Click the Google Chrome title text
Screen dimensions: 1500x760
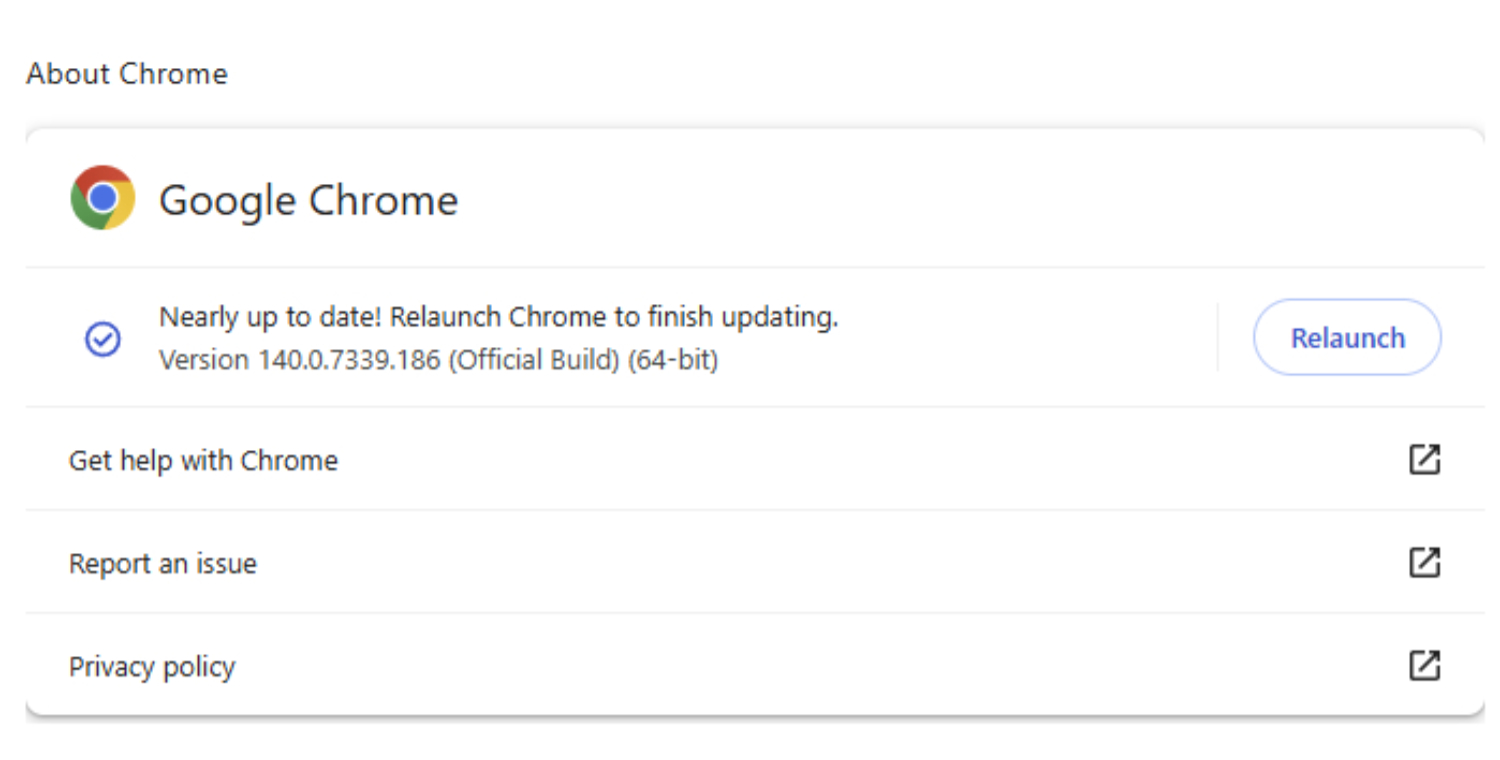308,200
